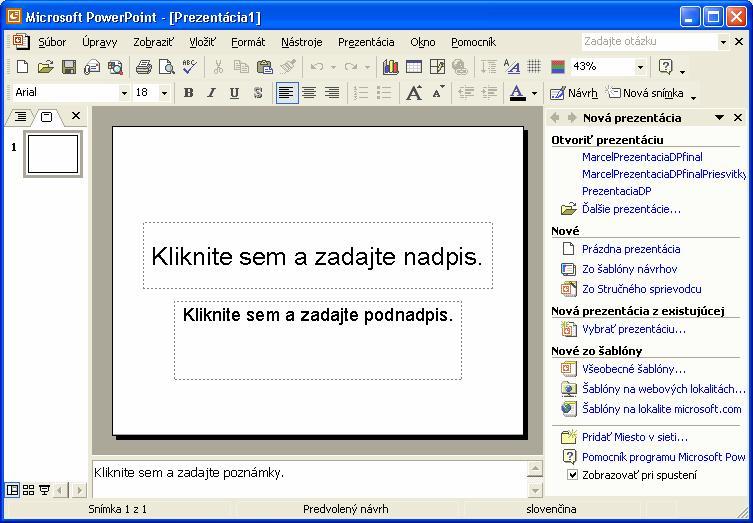The height and width of the screenshot is (523, 753).
Task: Expand the formatting toolbar options arrow
Action: (x=693, y=98)
